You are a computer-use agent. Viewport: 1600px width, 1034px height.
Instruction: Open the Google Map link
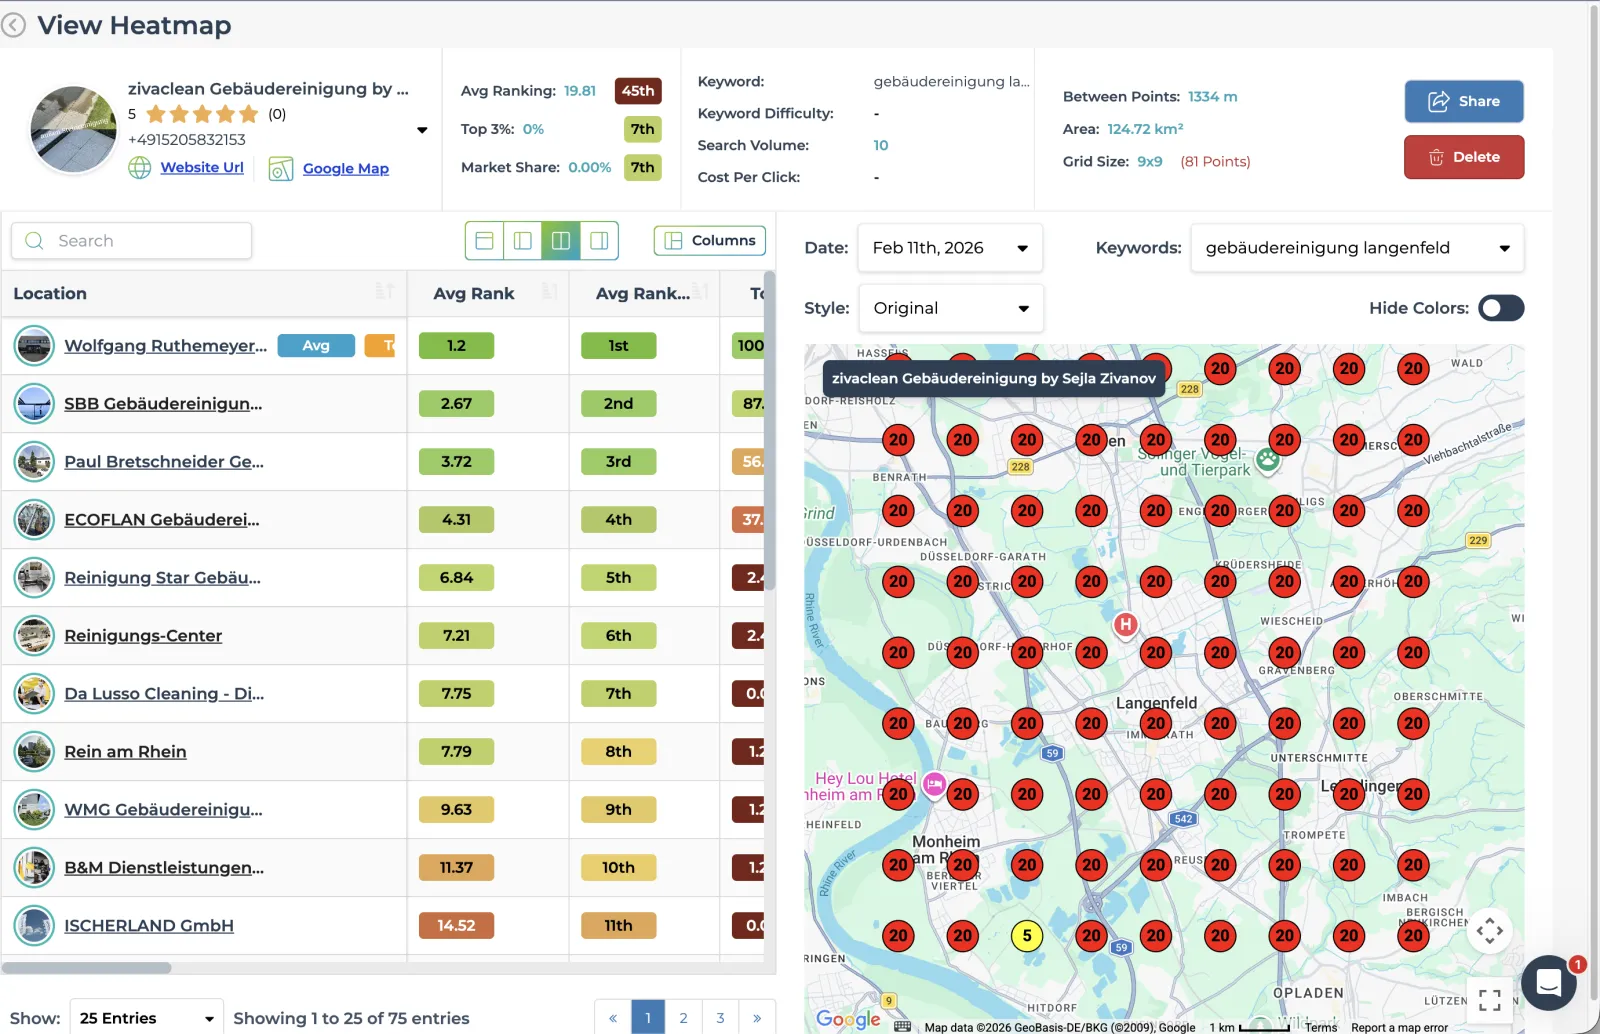(x=346, y=168)
